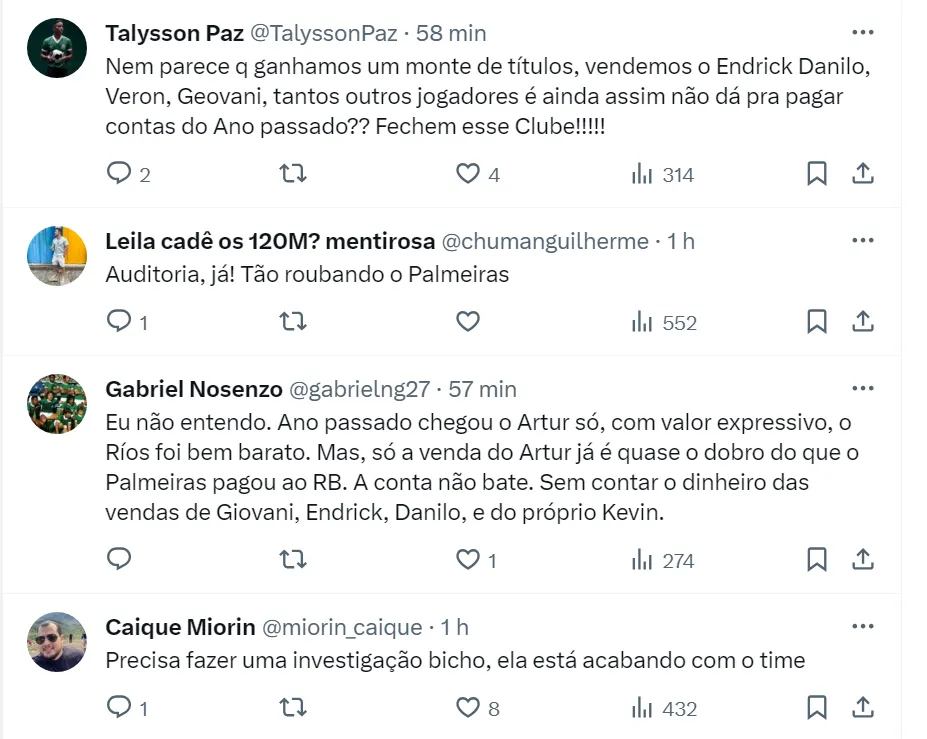Open Gabriel Nosenzo's profile name link
The width and height of the screenshot is (927, 739).
point(193,389)
